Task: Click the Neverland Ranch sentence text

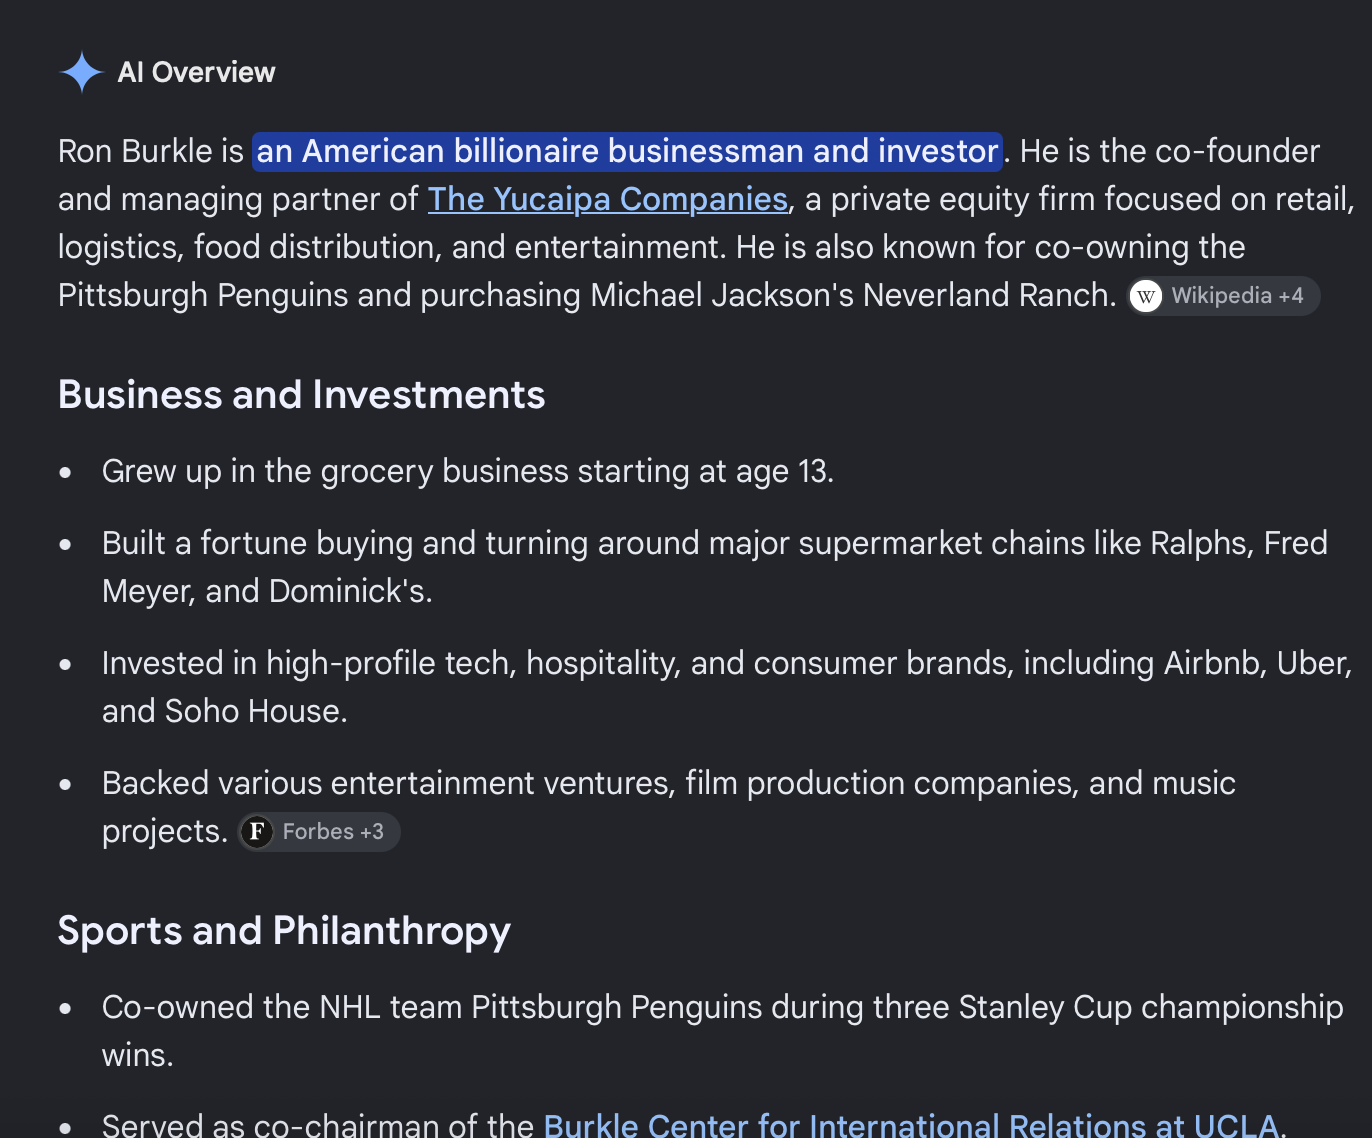Action: point(587,295)
